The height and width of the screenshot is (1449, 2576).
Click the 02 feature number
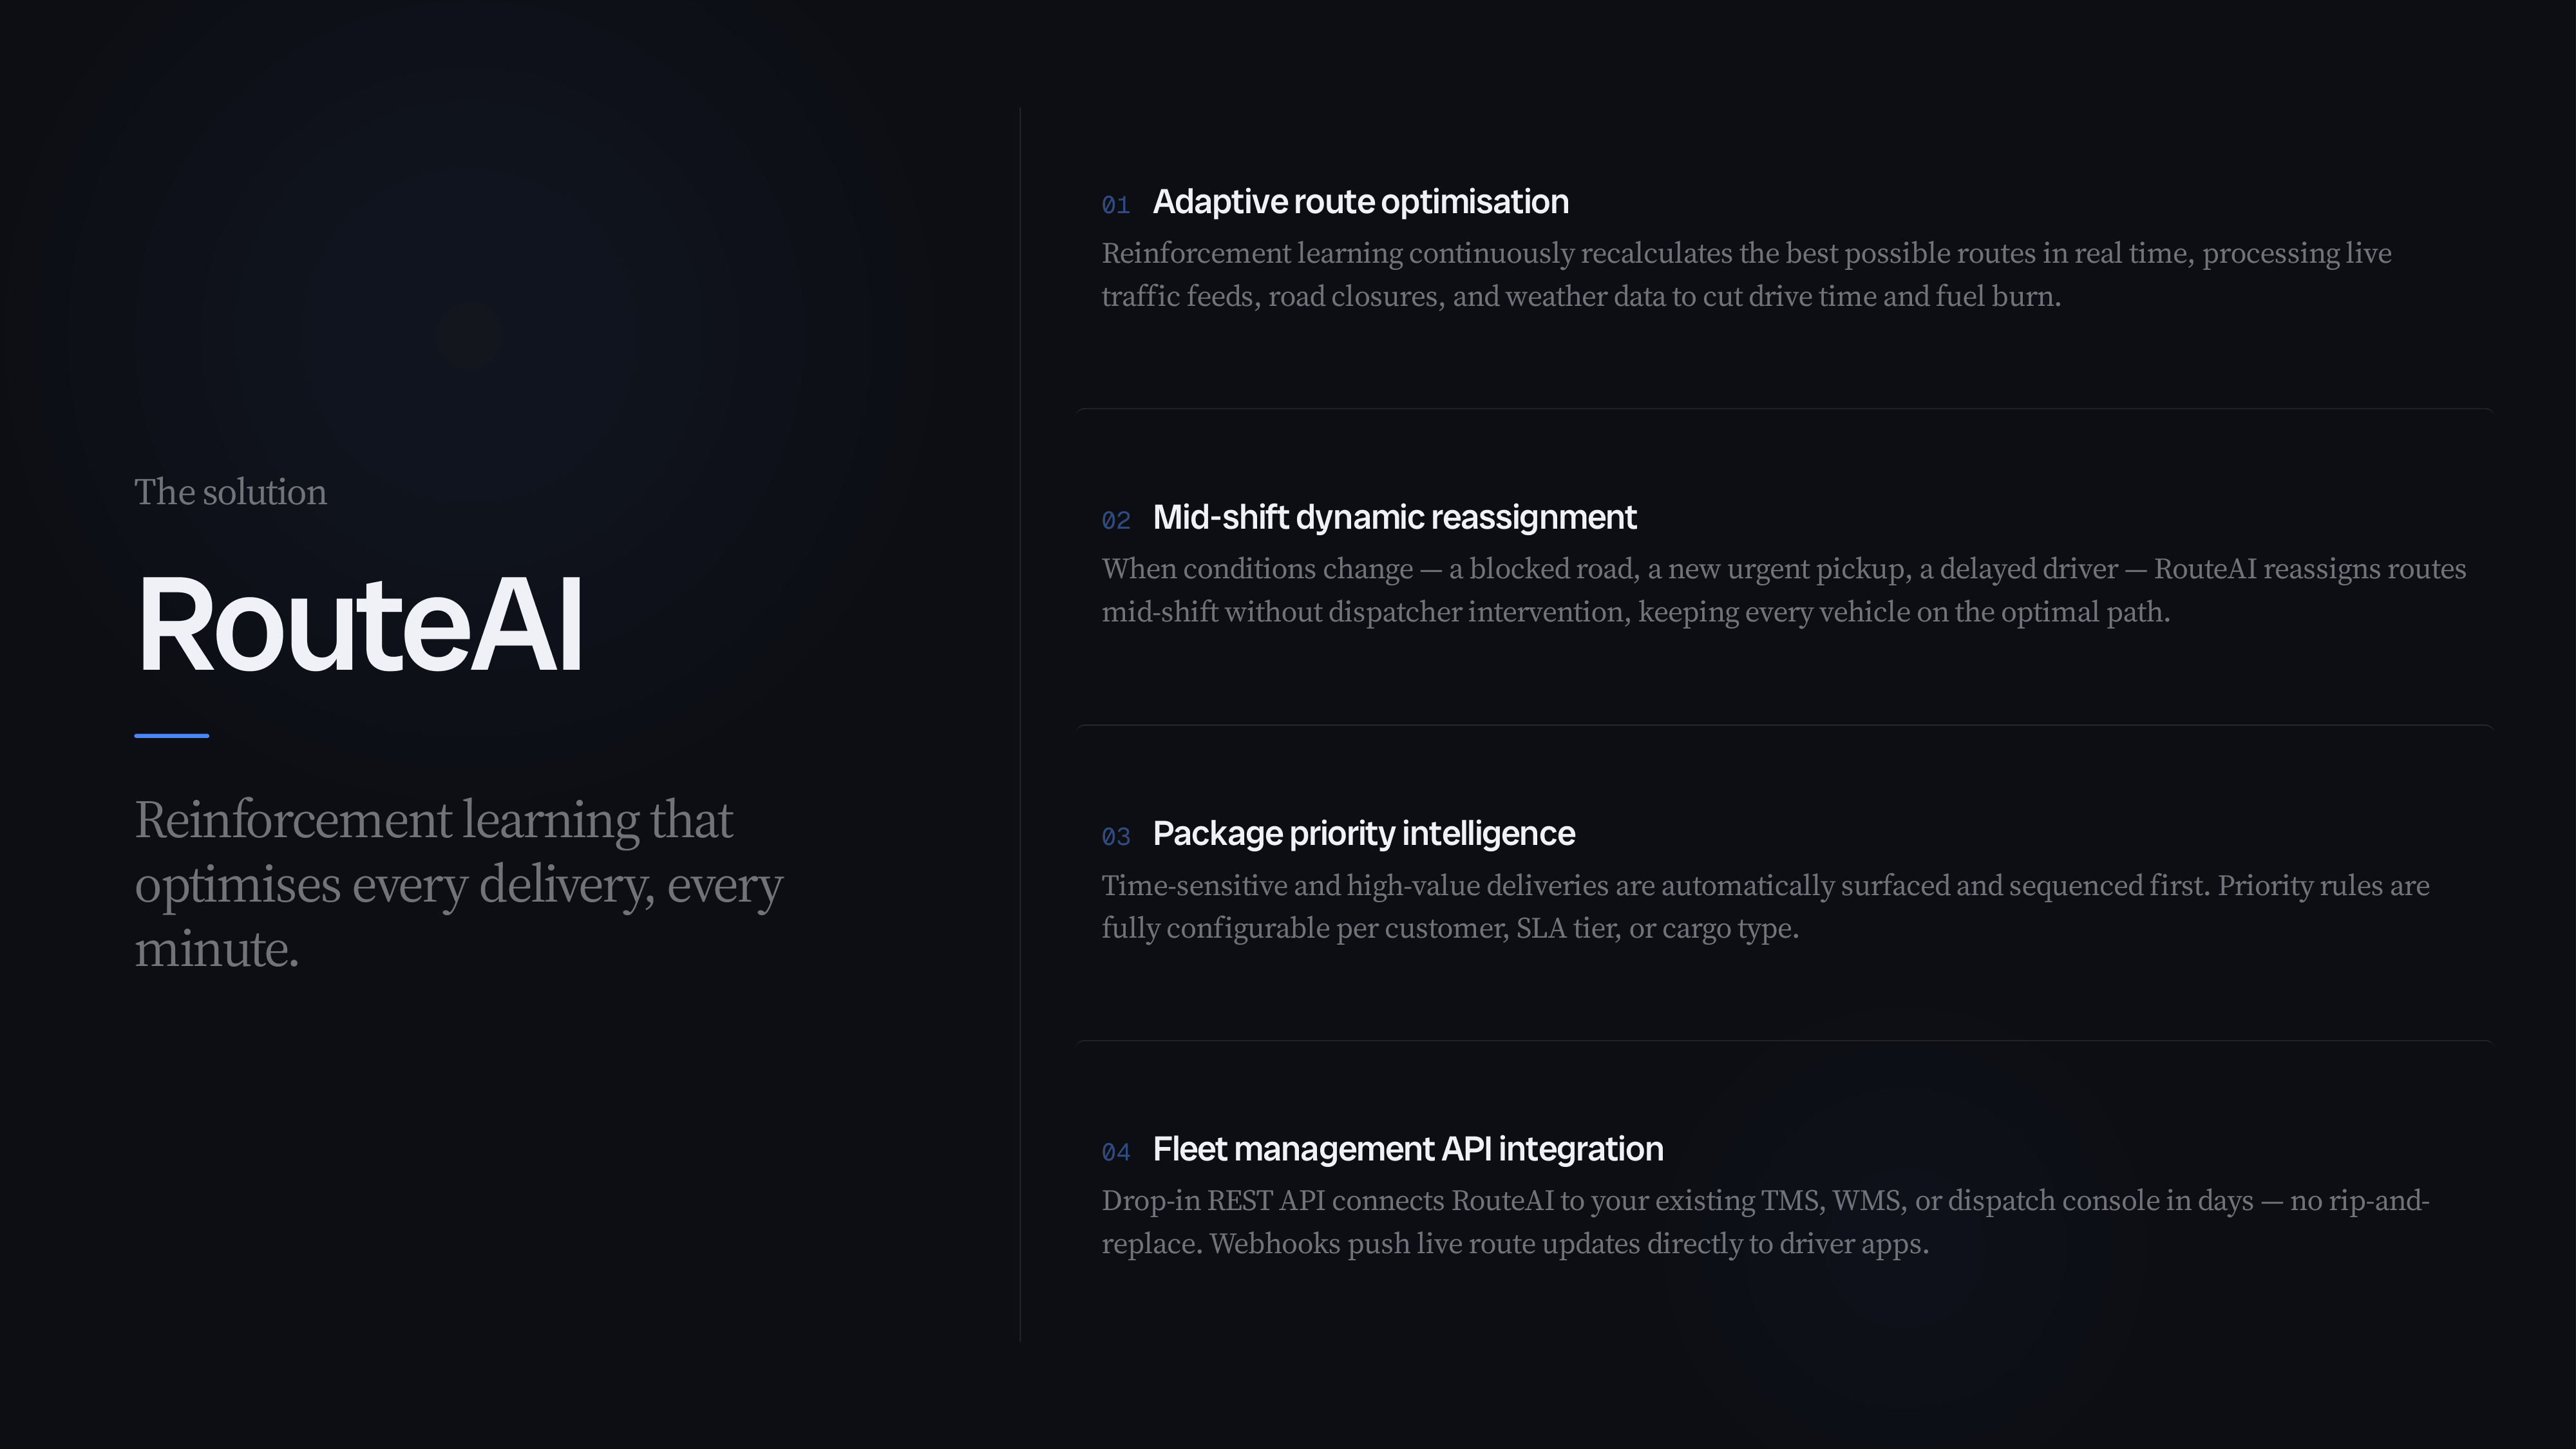tap(1116, 520)
